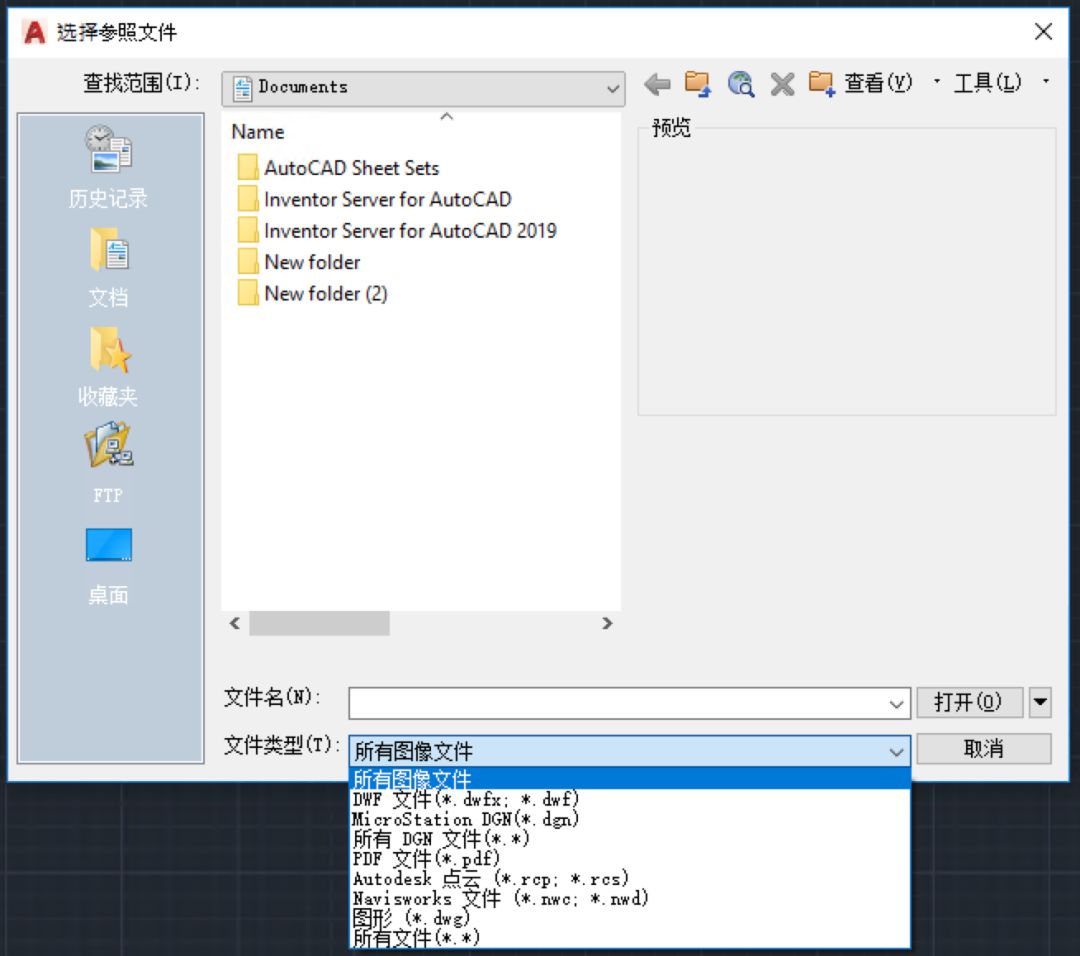
Task: Open 文档 documents shortcut in sidebar
Action: pos(108,267)
